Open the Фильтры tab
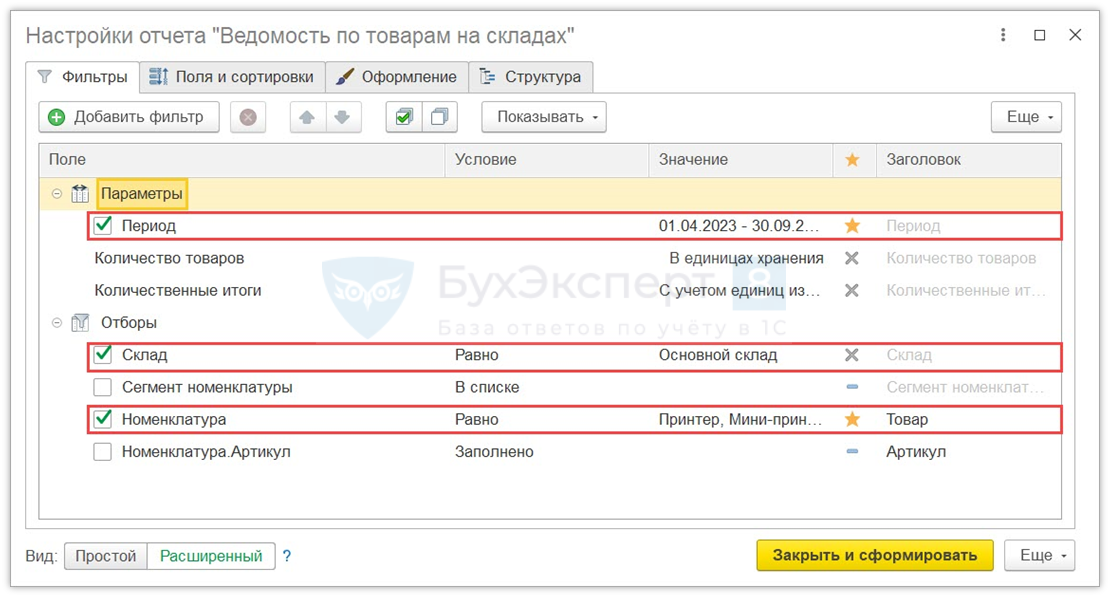Screen dimensions: 1110x597 coord(83,76)
